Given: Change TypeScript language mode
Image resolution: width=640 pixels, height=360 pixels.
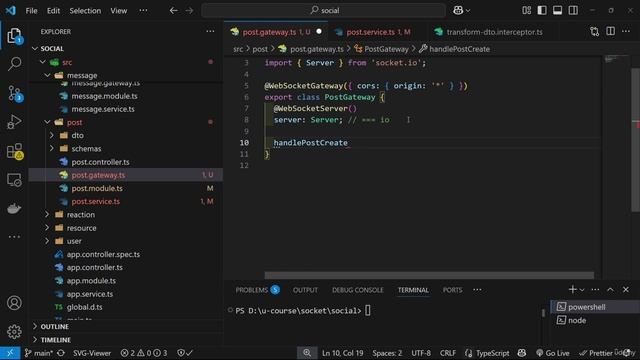Looking at the screenshot, I should [492, 353].
